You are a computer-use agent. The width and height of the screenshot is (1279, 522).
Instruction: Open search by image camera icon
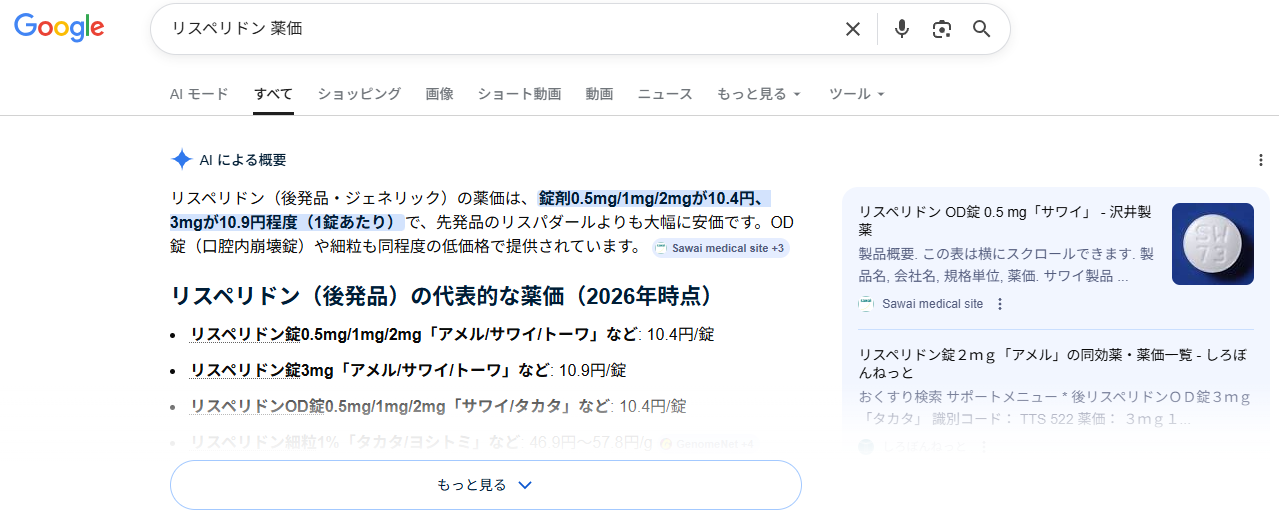point(941,29)
